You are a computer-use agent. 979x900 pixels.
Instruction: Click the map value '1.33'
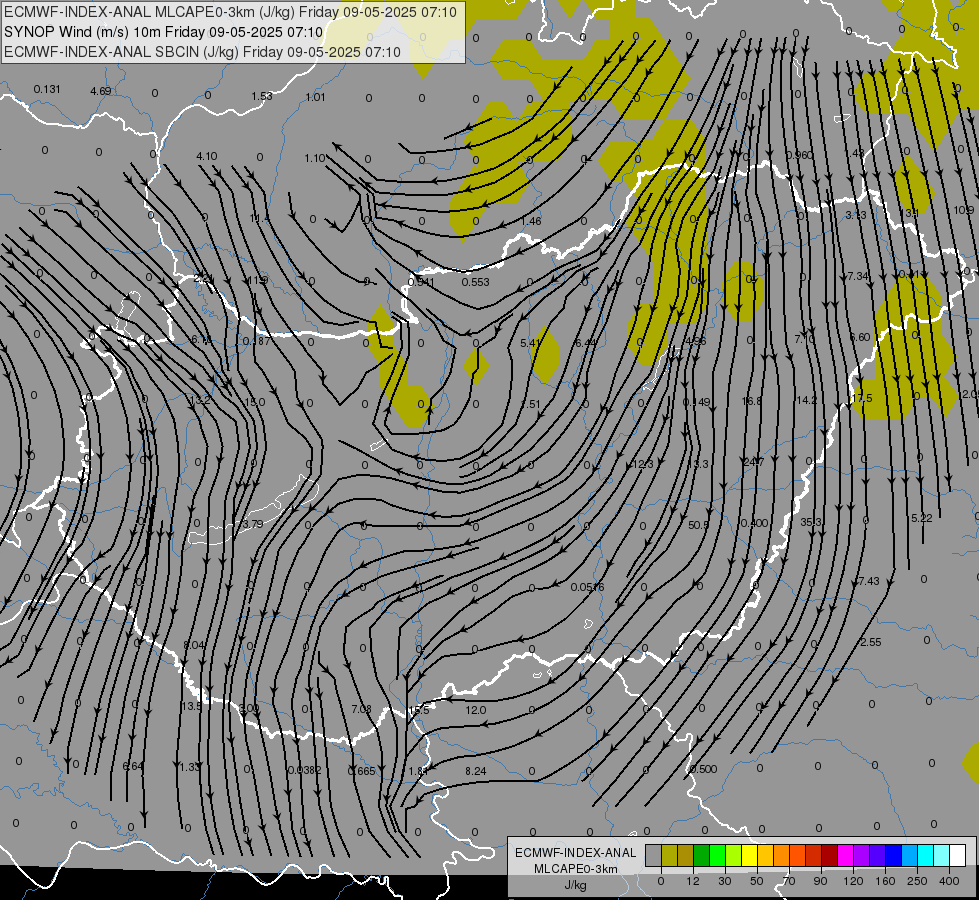189,767
